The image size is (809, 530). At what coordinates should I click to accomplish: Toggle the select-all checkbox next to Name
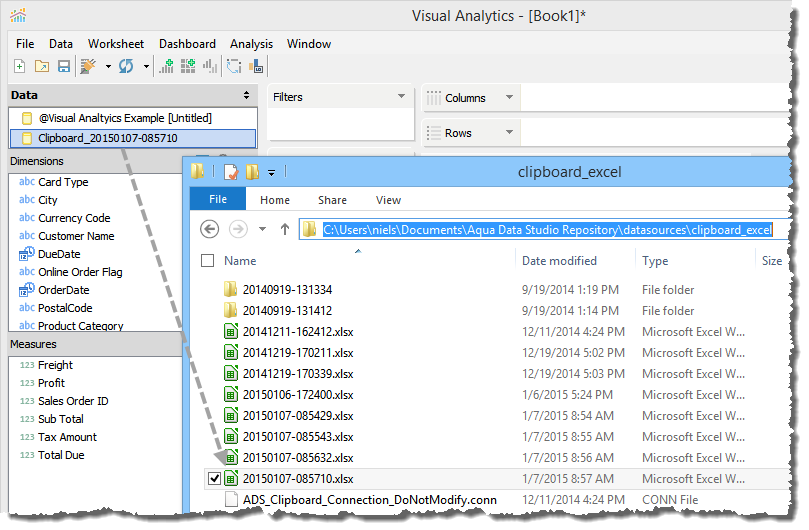[x=207, y=261]
